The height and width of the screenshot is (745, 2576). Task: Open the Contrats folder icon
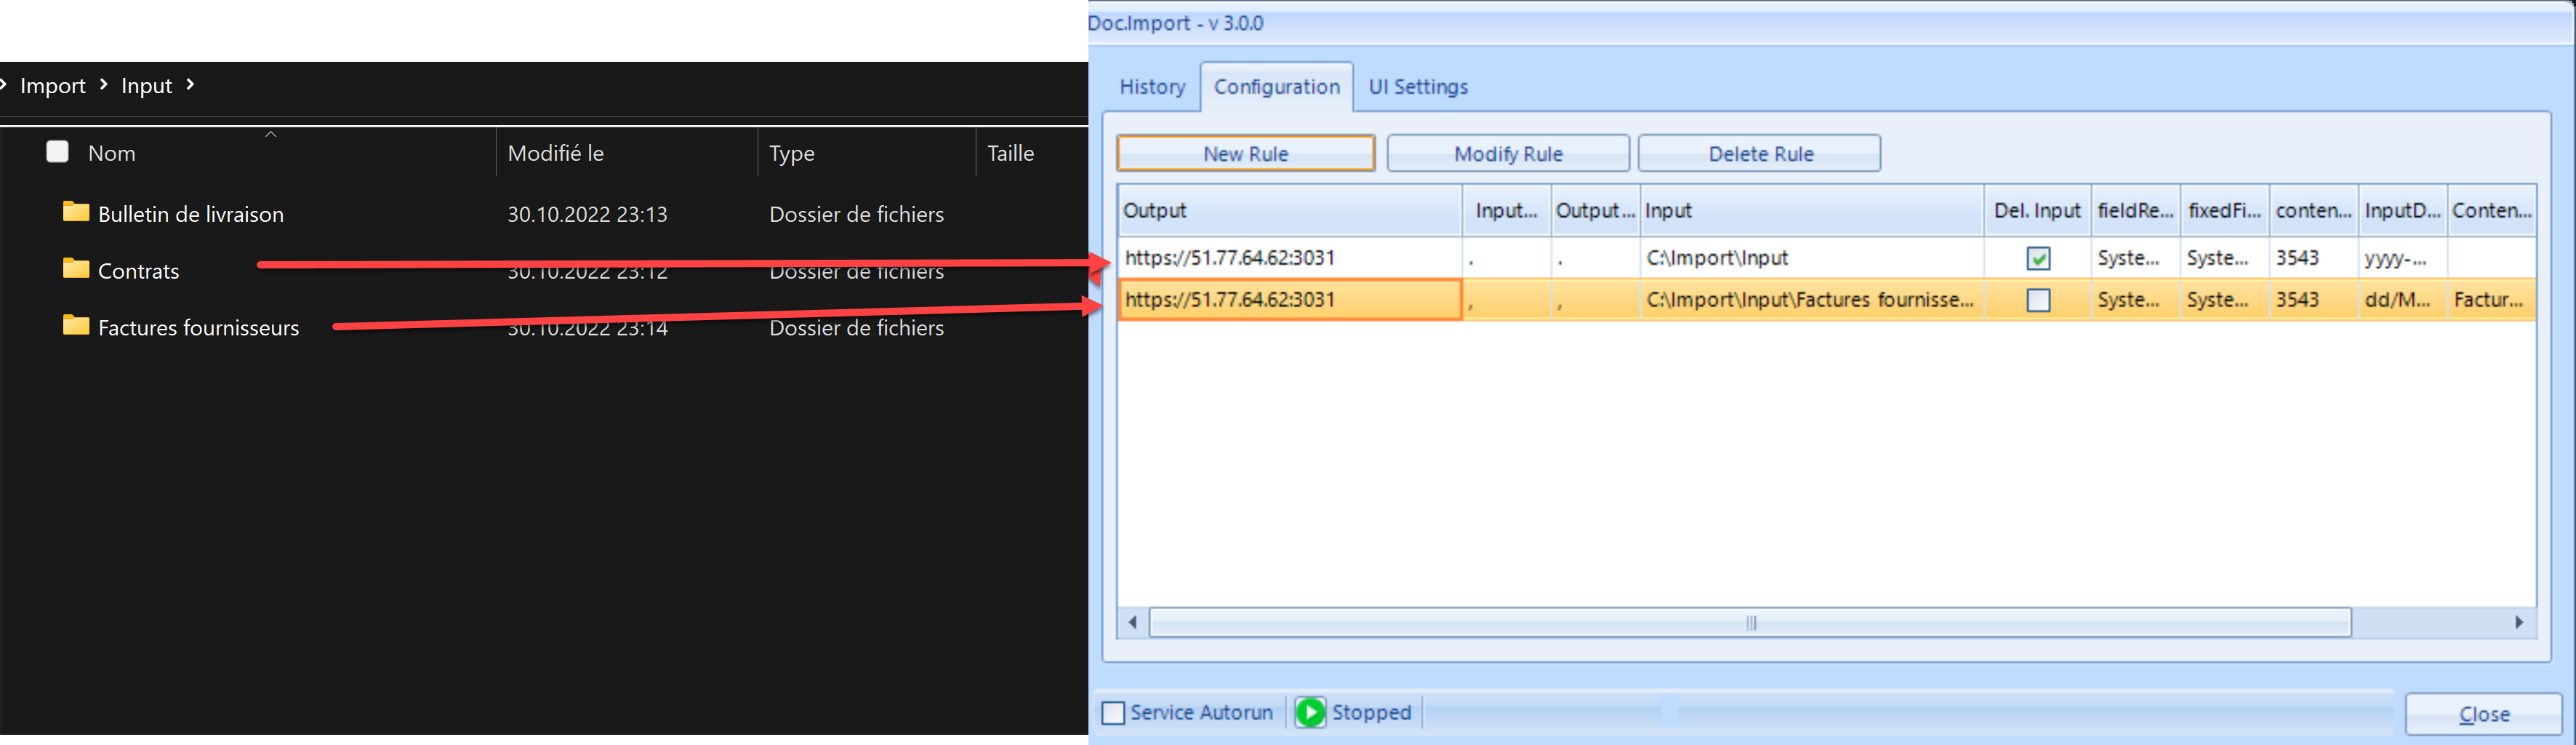click(76, 269)
